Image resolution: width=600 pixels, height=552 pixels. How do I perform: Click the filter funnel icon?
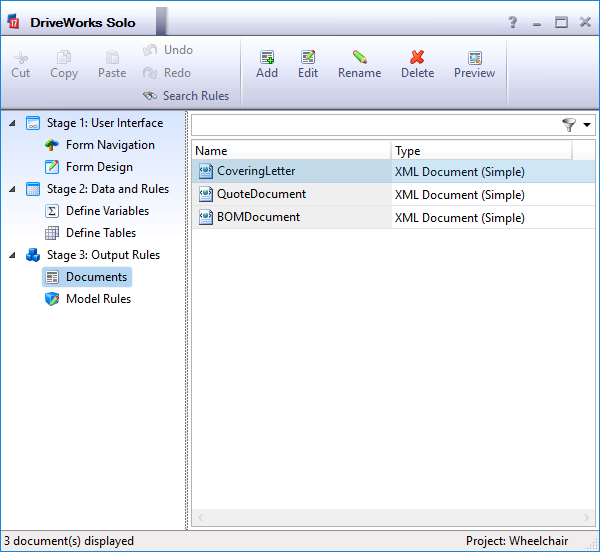tap(569, 125)
